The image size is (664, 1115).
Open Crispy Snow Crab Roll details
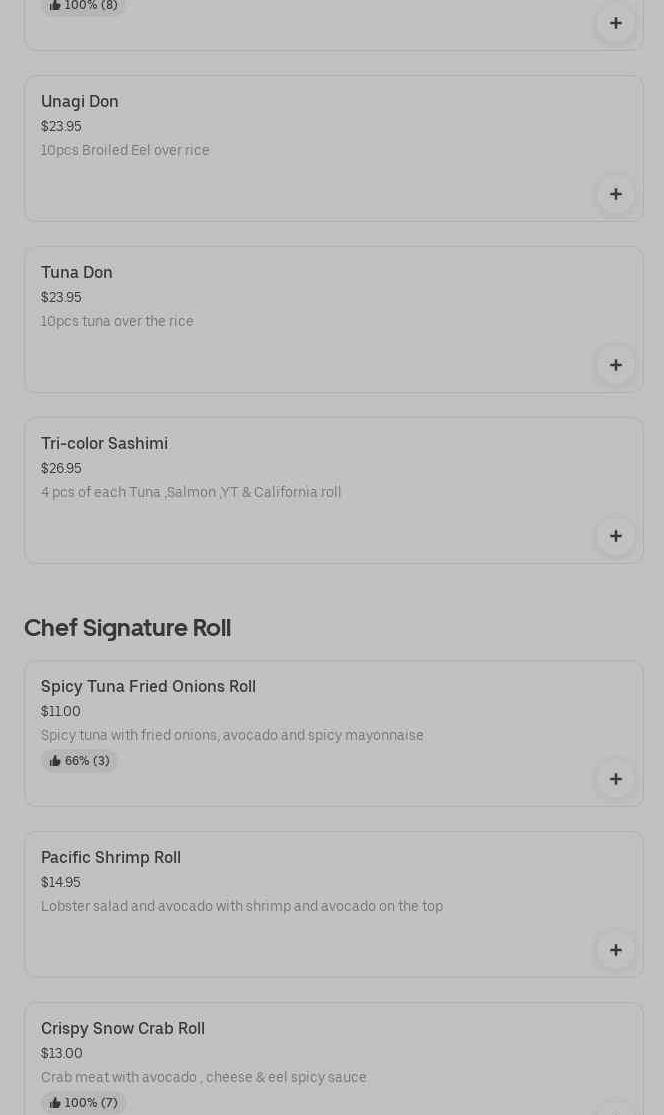coord(123,1028)
